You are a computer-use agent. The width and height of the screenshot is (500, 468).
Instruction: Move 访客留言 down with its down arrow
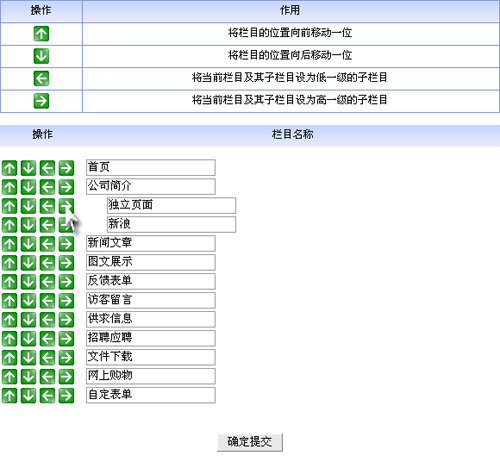(x=28, y=301)
